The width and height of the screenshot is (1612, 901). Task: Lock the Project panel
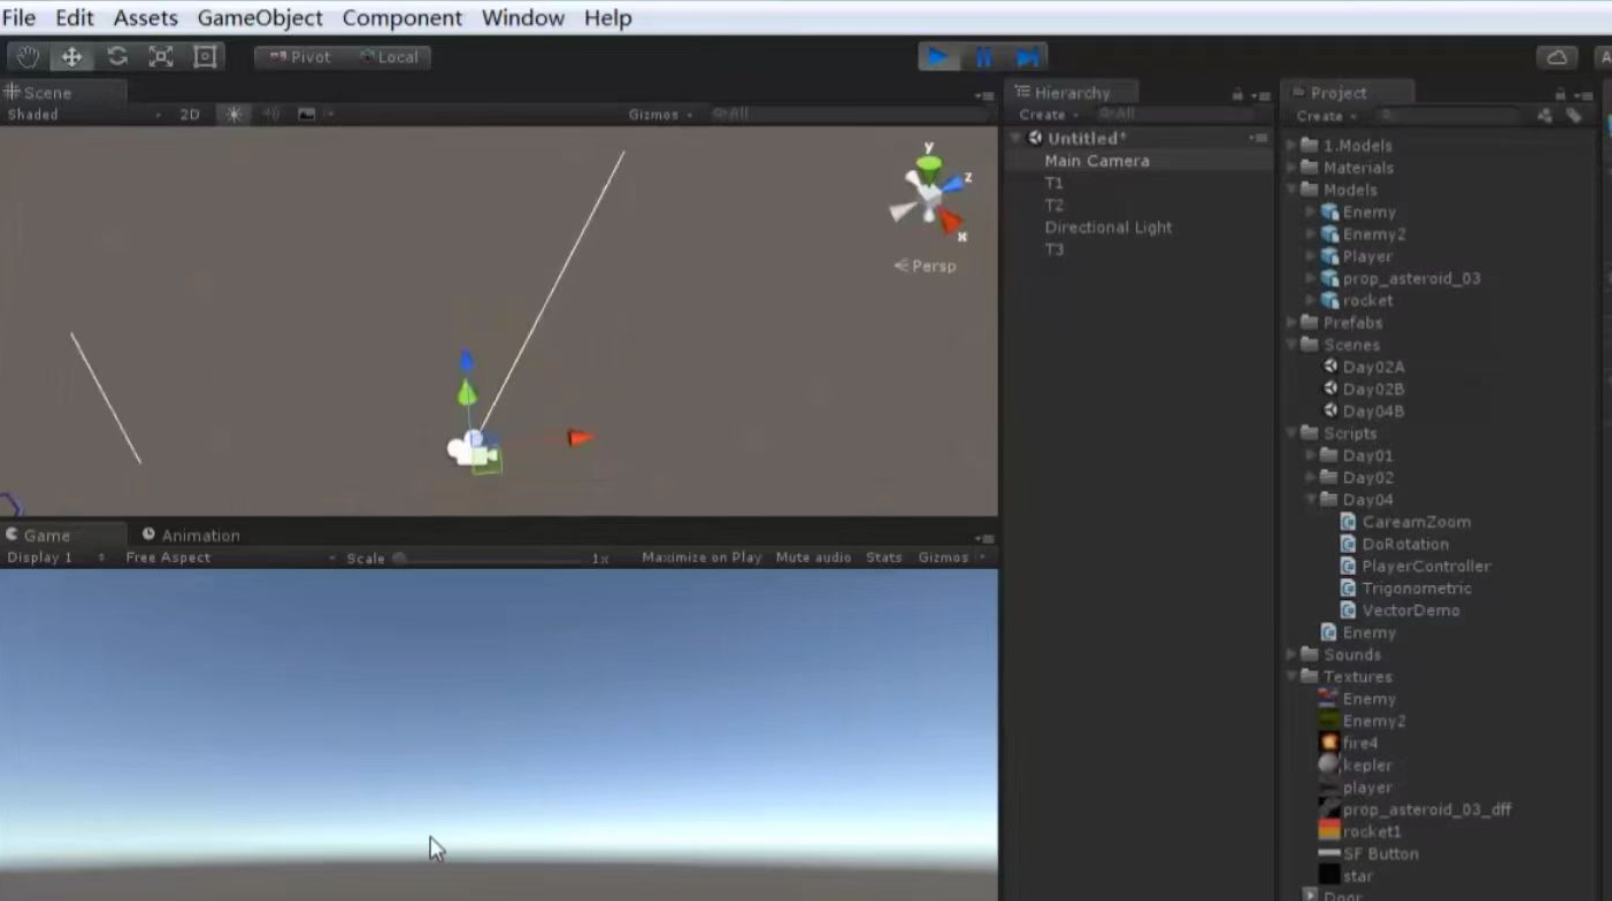[1560, 94]
